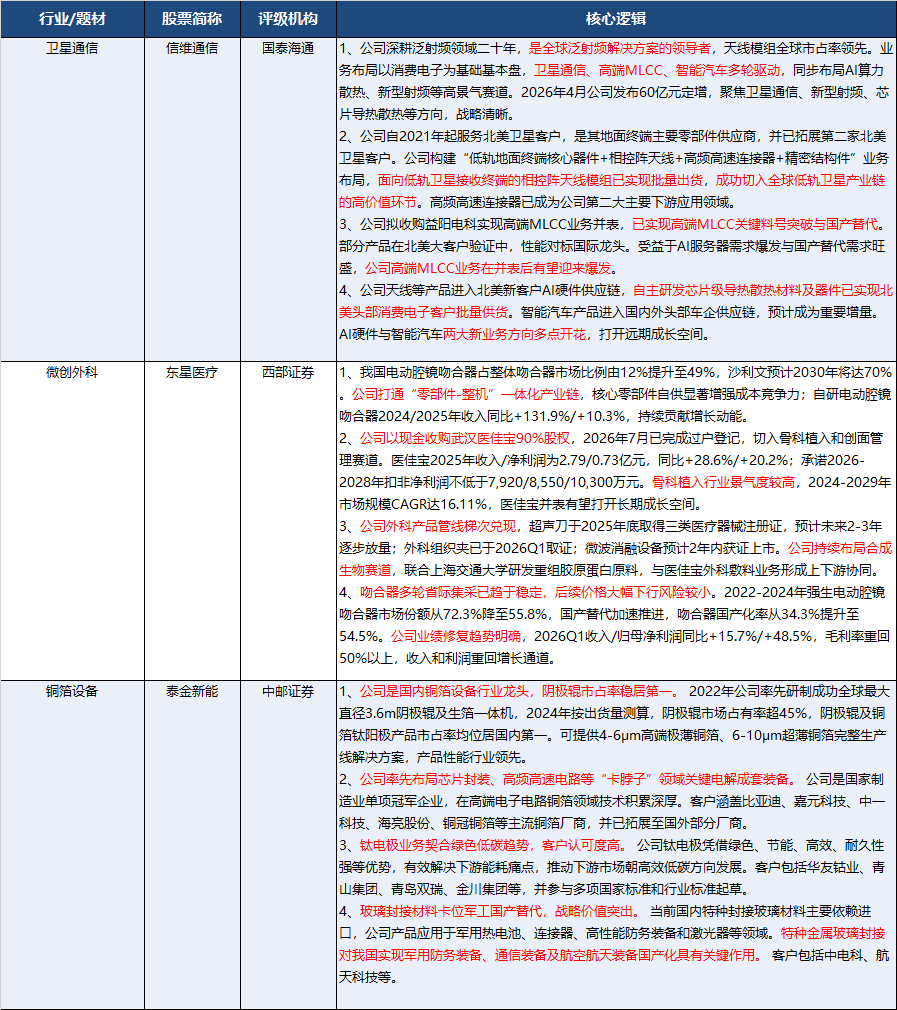Click red text 公司高端MLCC业务在并表后有望迎来爆发

click(x=487, y=268)
